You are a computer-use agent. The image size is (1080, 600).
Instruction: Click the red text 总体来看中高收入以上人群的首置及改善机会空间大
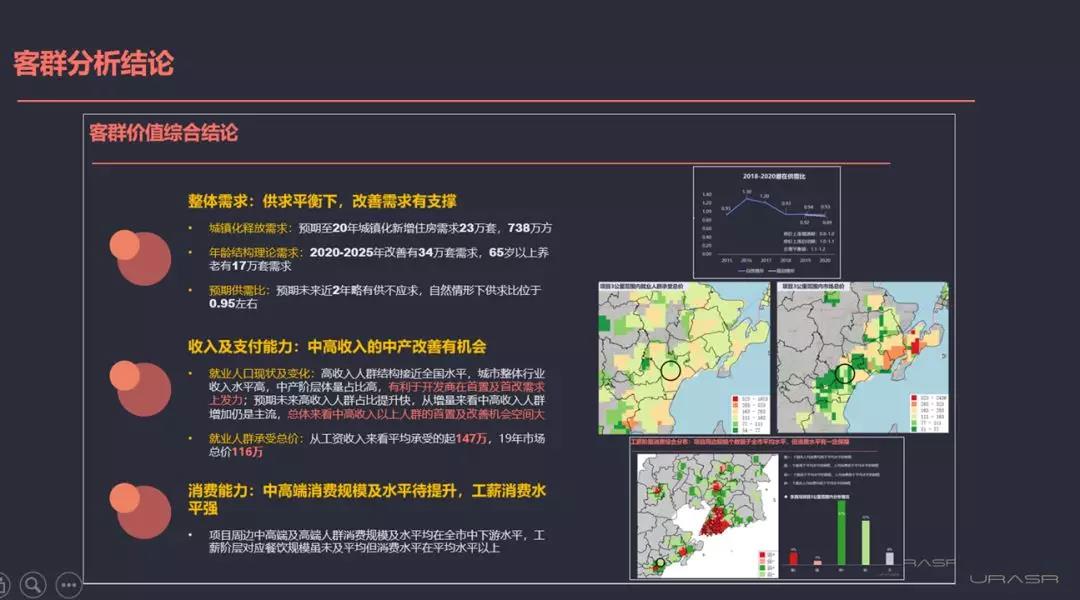click(x=415, y=414)
